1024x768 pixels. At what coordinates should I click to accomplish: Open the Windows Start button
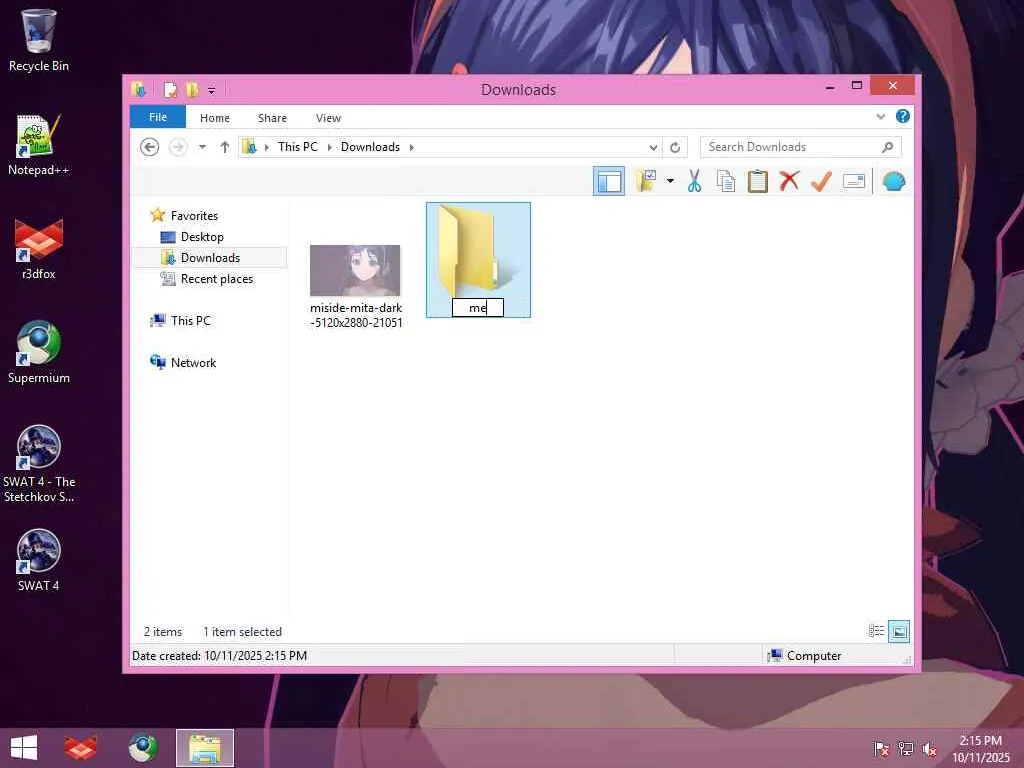click(24, 748)
